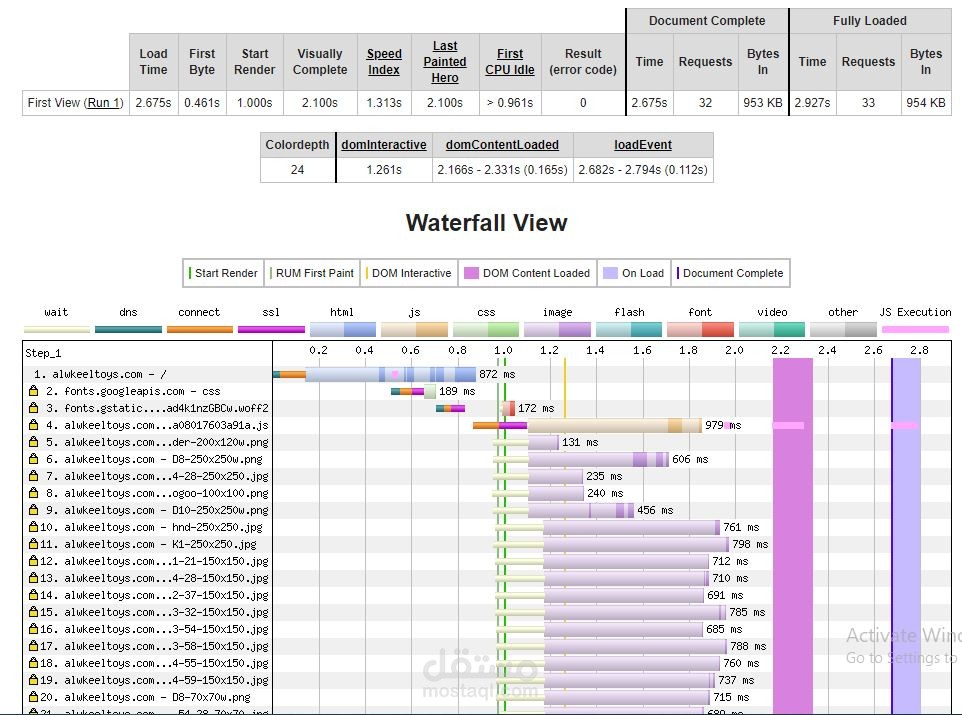
Task: Click the lock icon for request 2 fonts.googleapis.com
Action: click(33, 391)
